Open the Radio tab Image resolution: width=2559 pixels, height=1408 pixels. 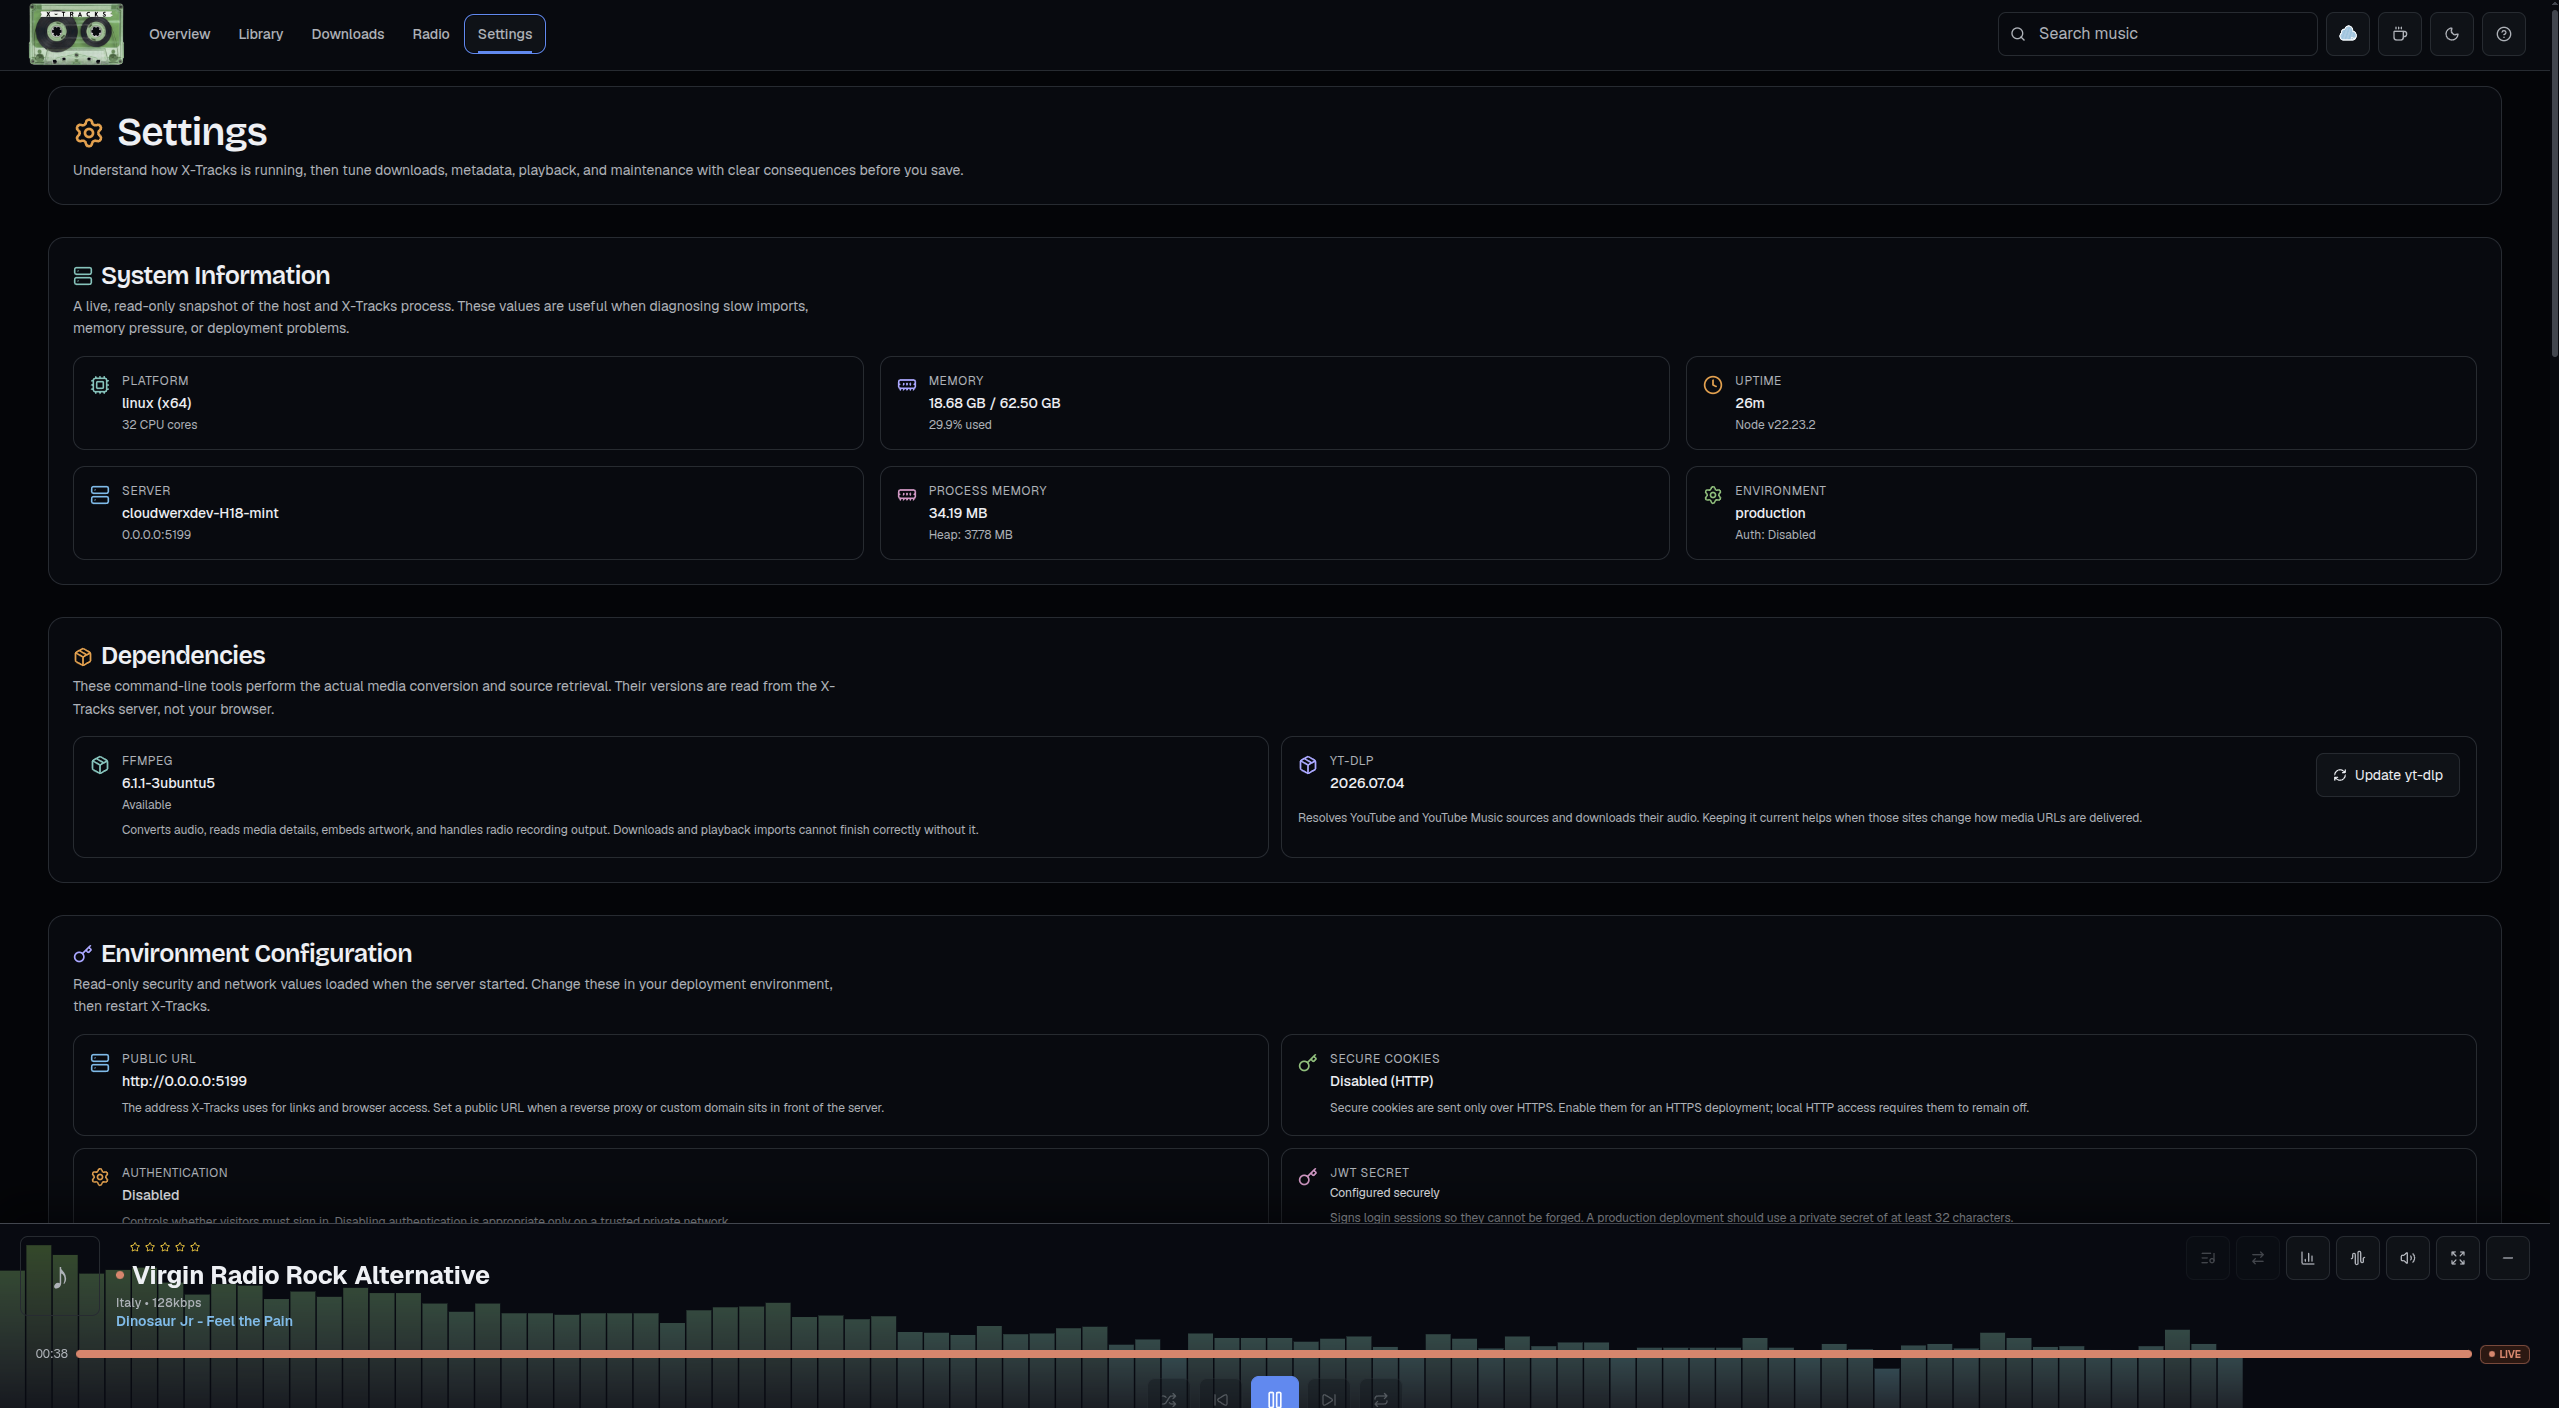coord(431,34)
